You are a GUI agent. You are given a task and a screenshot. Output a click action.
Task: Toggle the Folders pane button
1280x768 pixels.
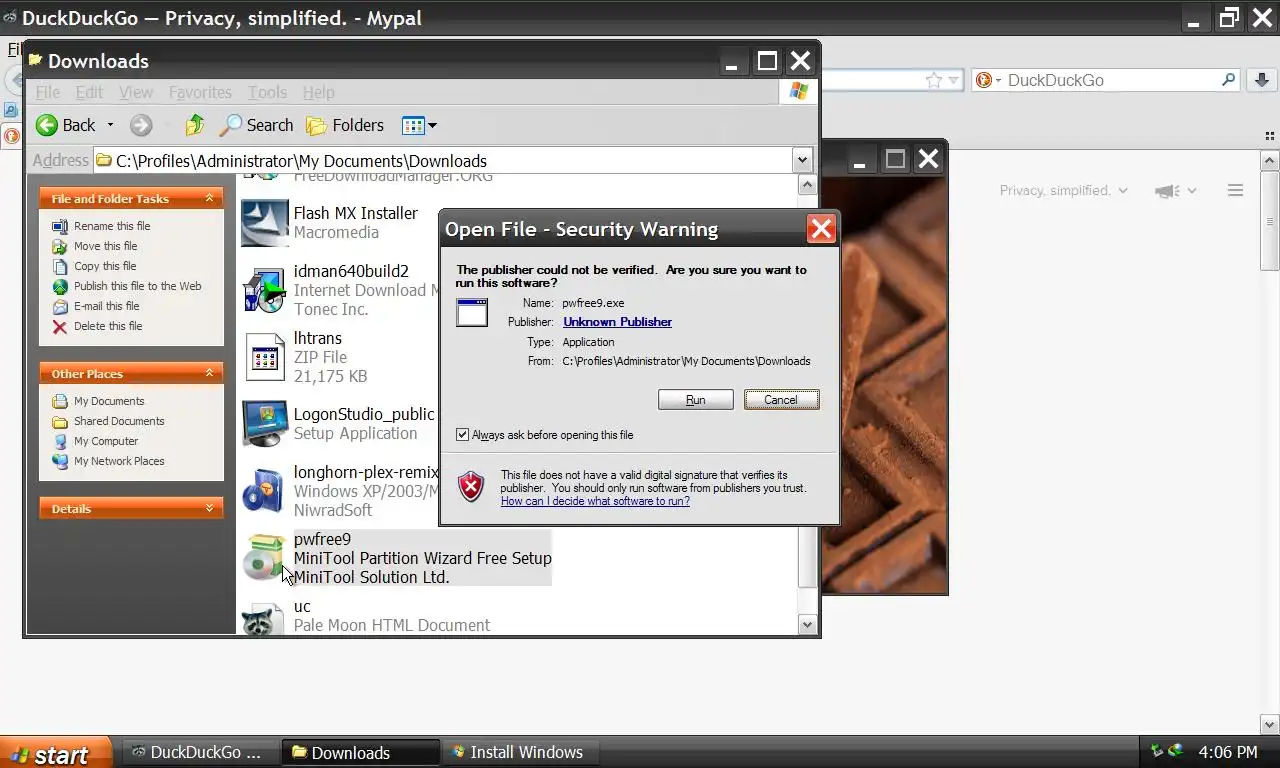click(345, 125)
